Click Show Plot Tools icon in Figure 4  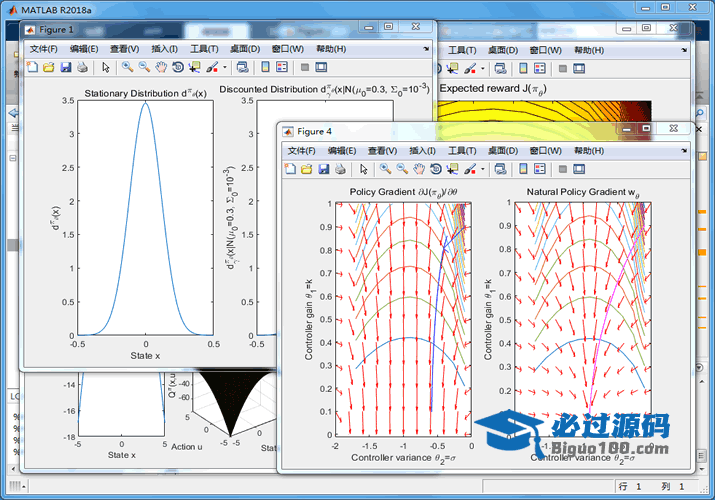tap(581, 169)
